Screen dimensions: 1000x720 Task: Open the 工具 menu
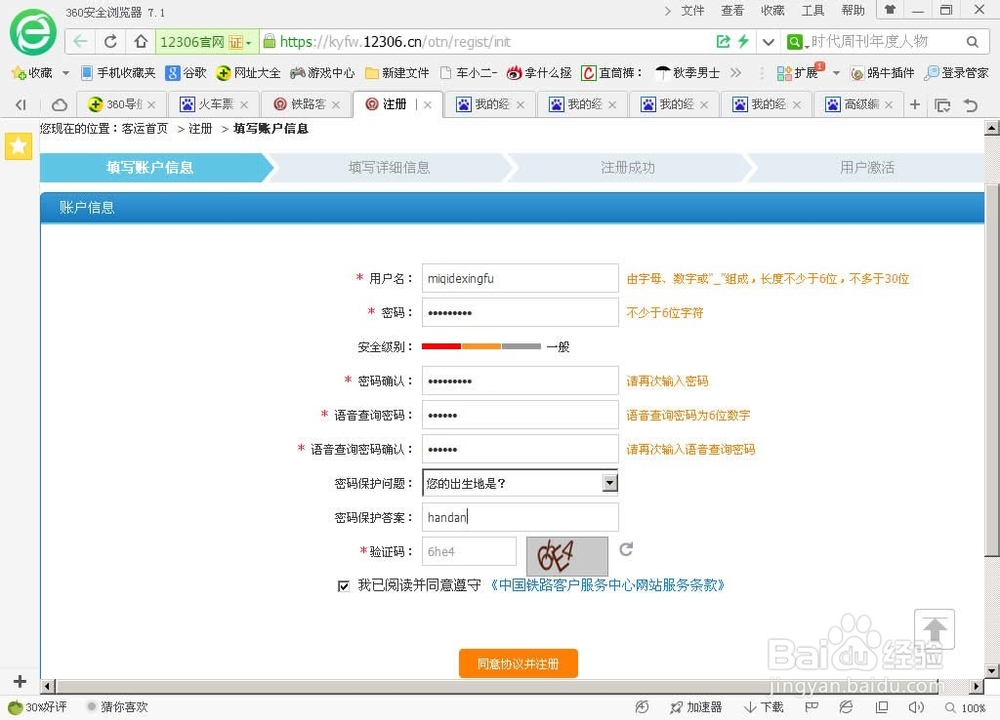click(812, 10)
